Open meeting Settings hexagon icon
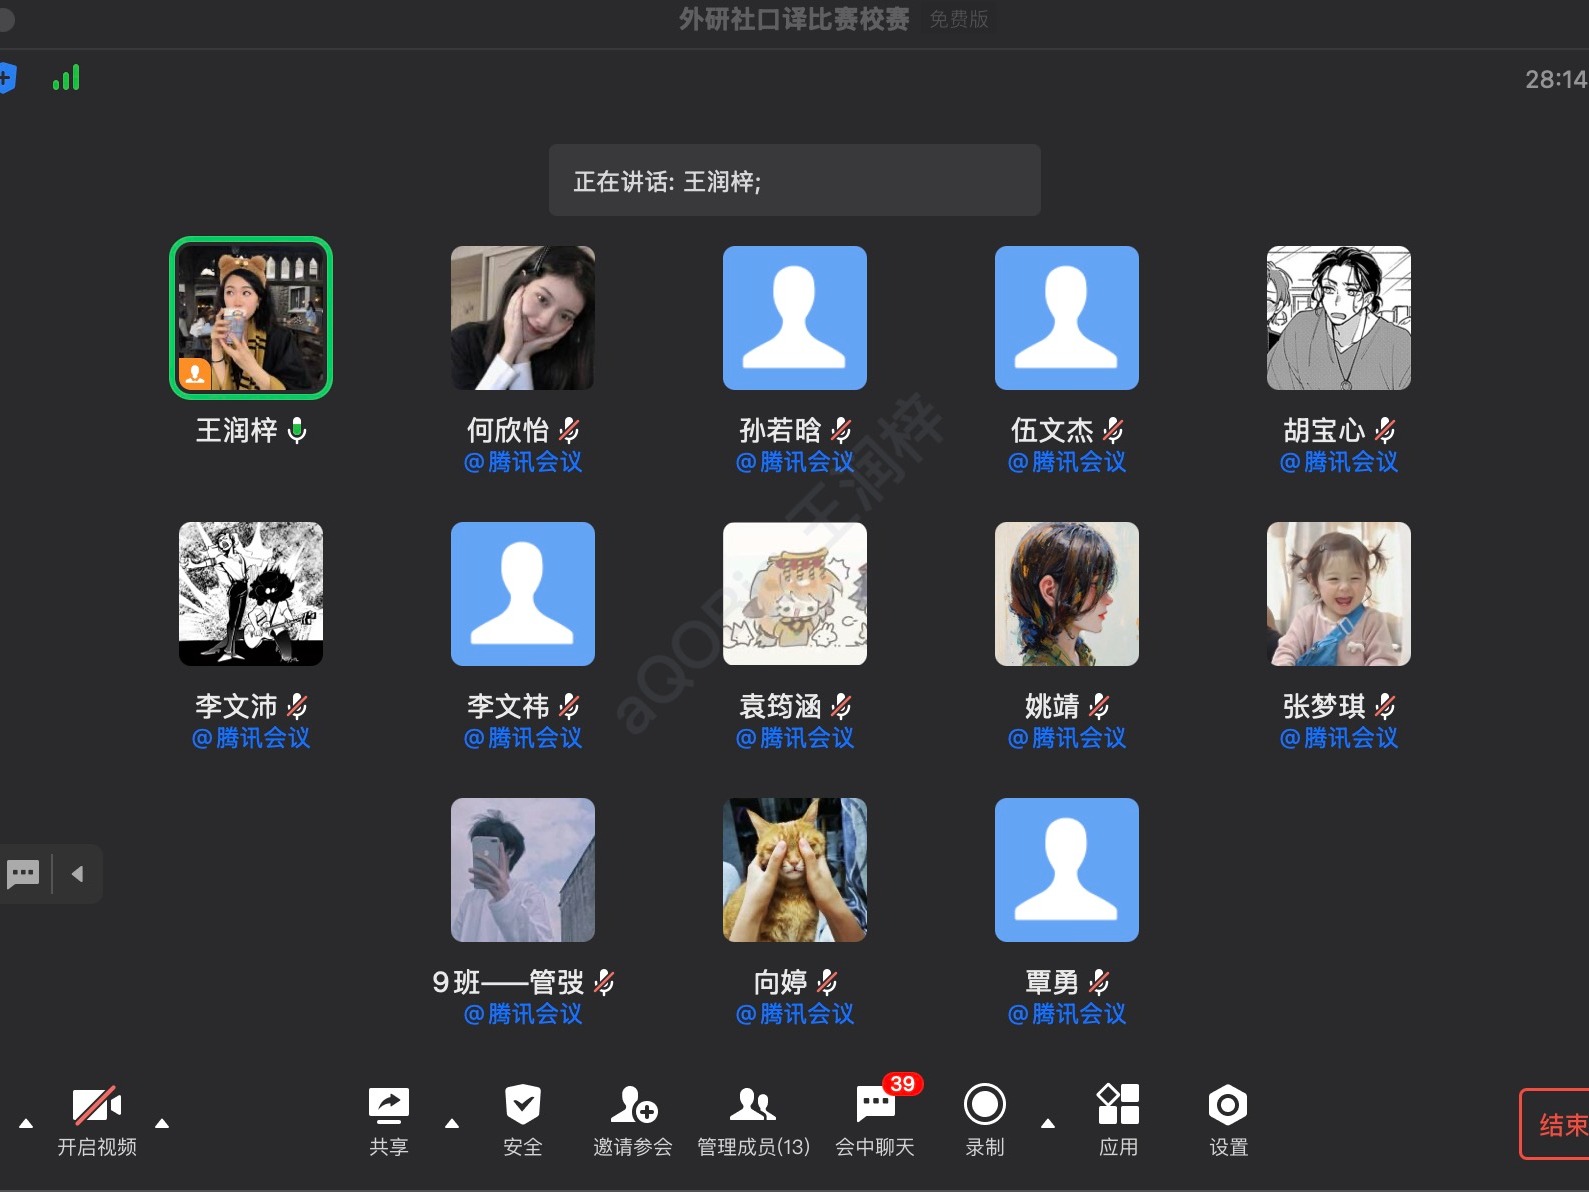The width and height of the screenshot is (1589, 1192). point(1227,1106)
